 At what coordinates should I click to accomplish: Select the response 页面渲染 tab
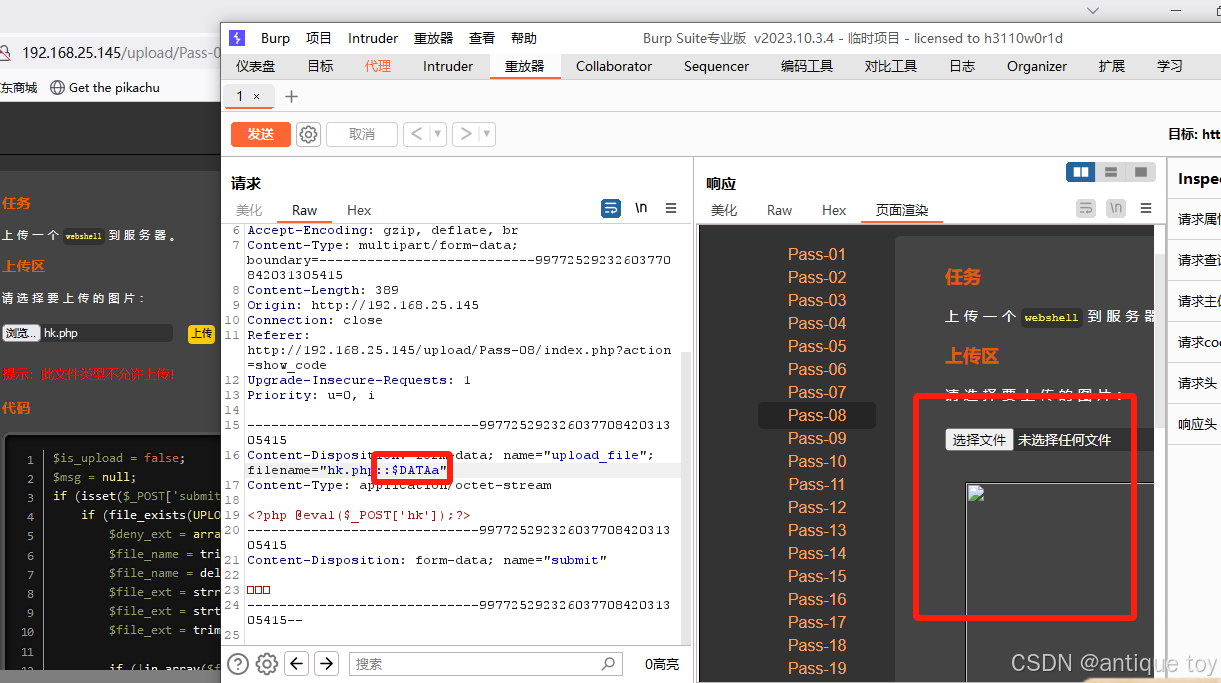(902, 210)
